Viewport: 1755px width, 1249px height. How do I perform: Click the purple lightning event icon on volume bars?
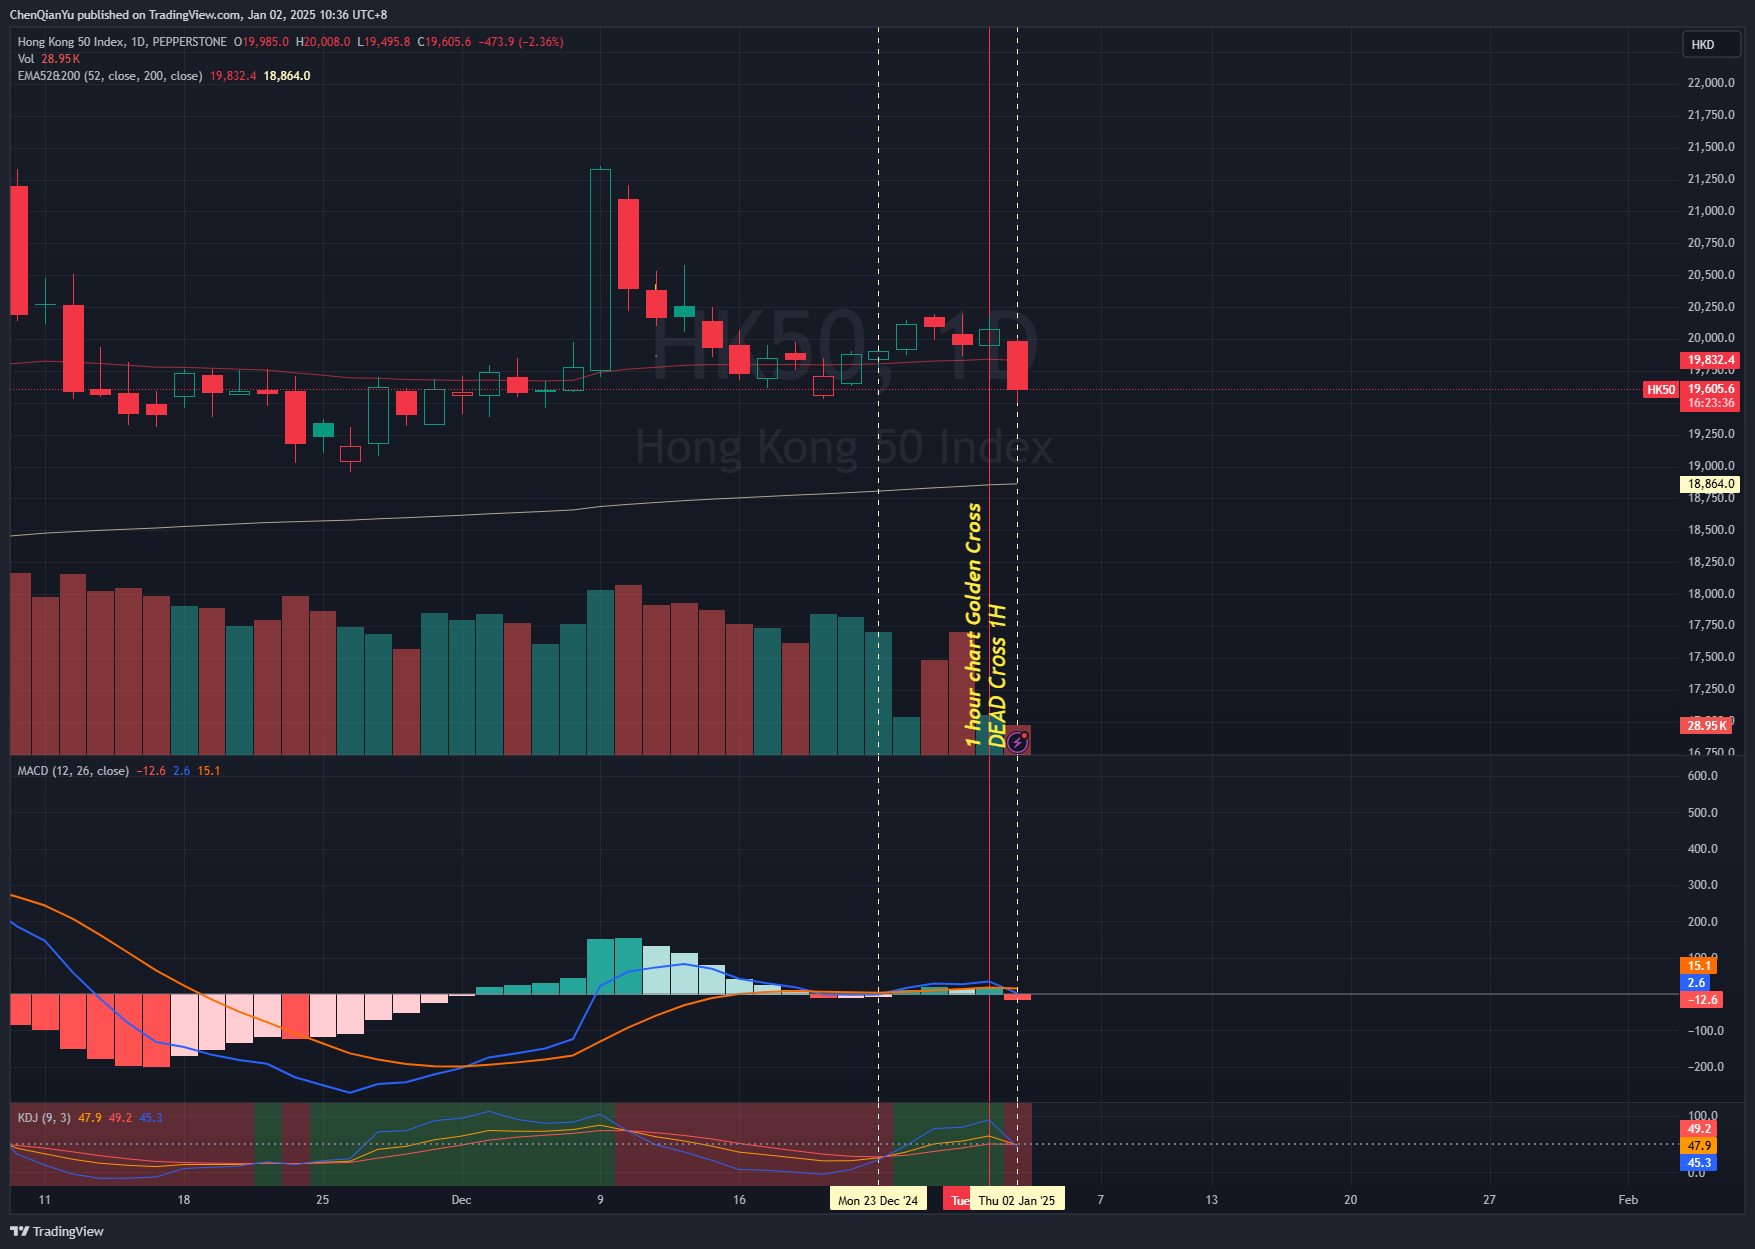pyautogui.click(x=1017, y=741)
